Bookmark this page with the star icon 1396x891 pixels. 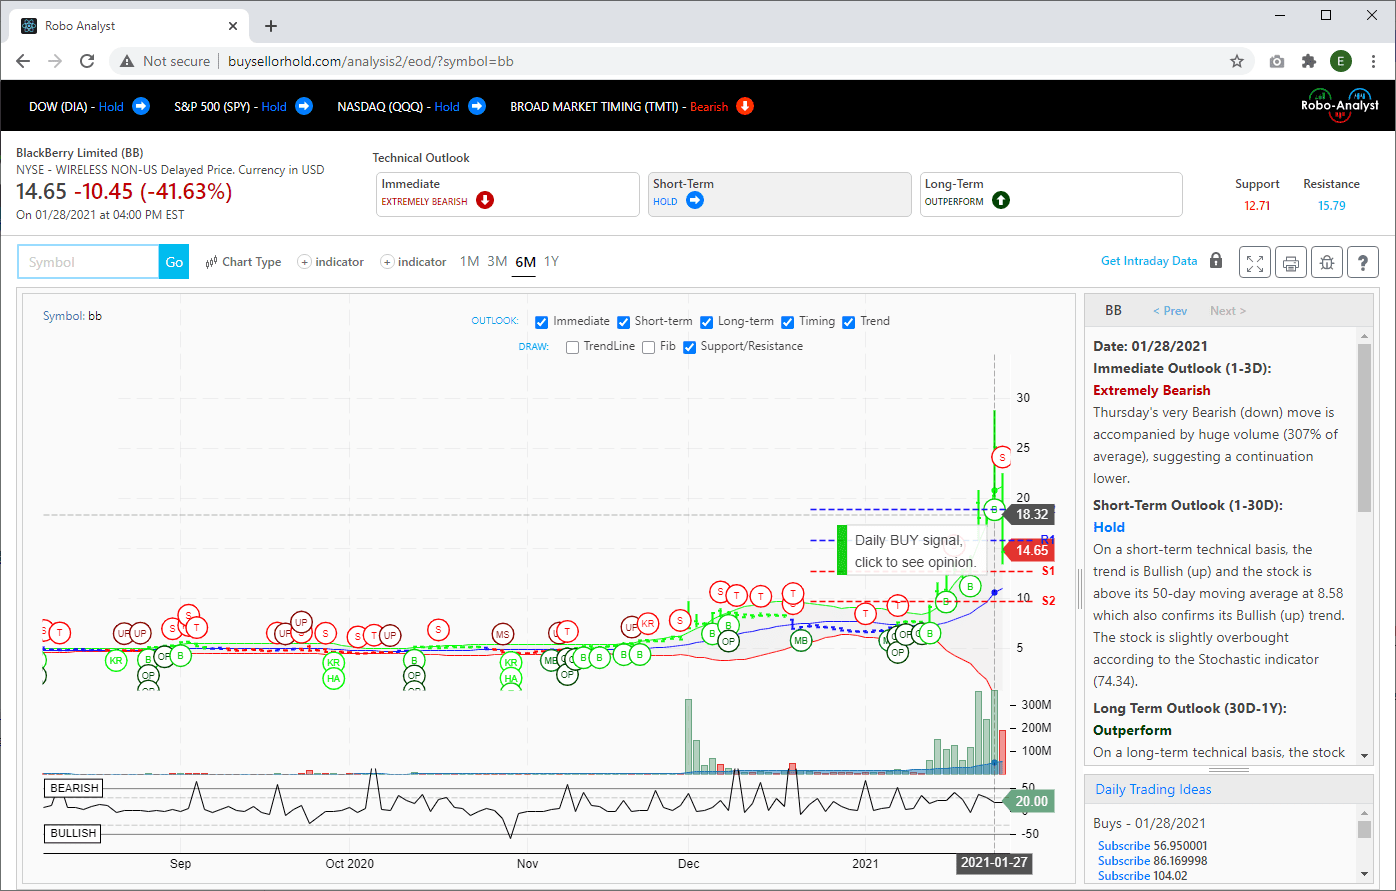point(1237,61)
